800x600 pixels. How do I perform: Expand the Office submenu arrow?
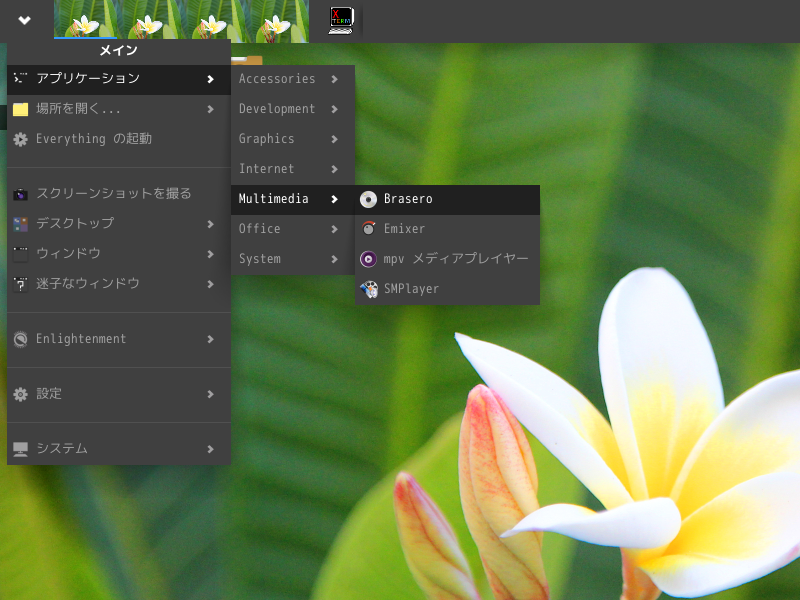coord(334,229)
